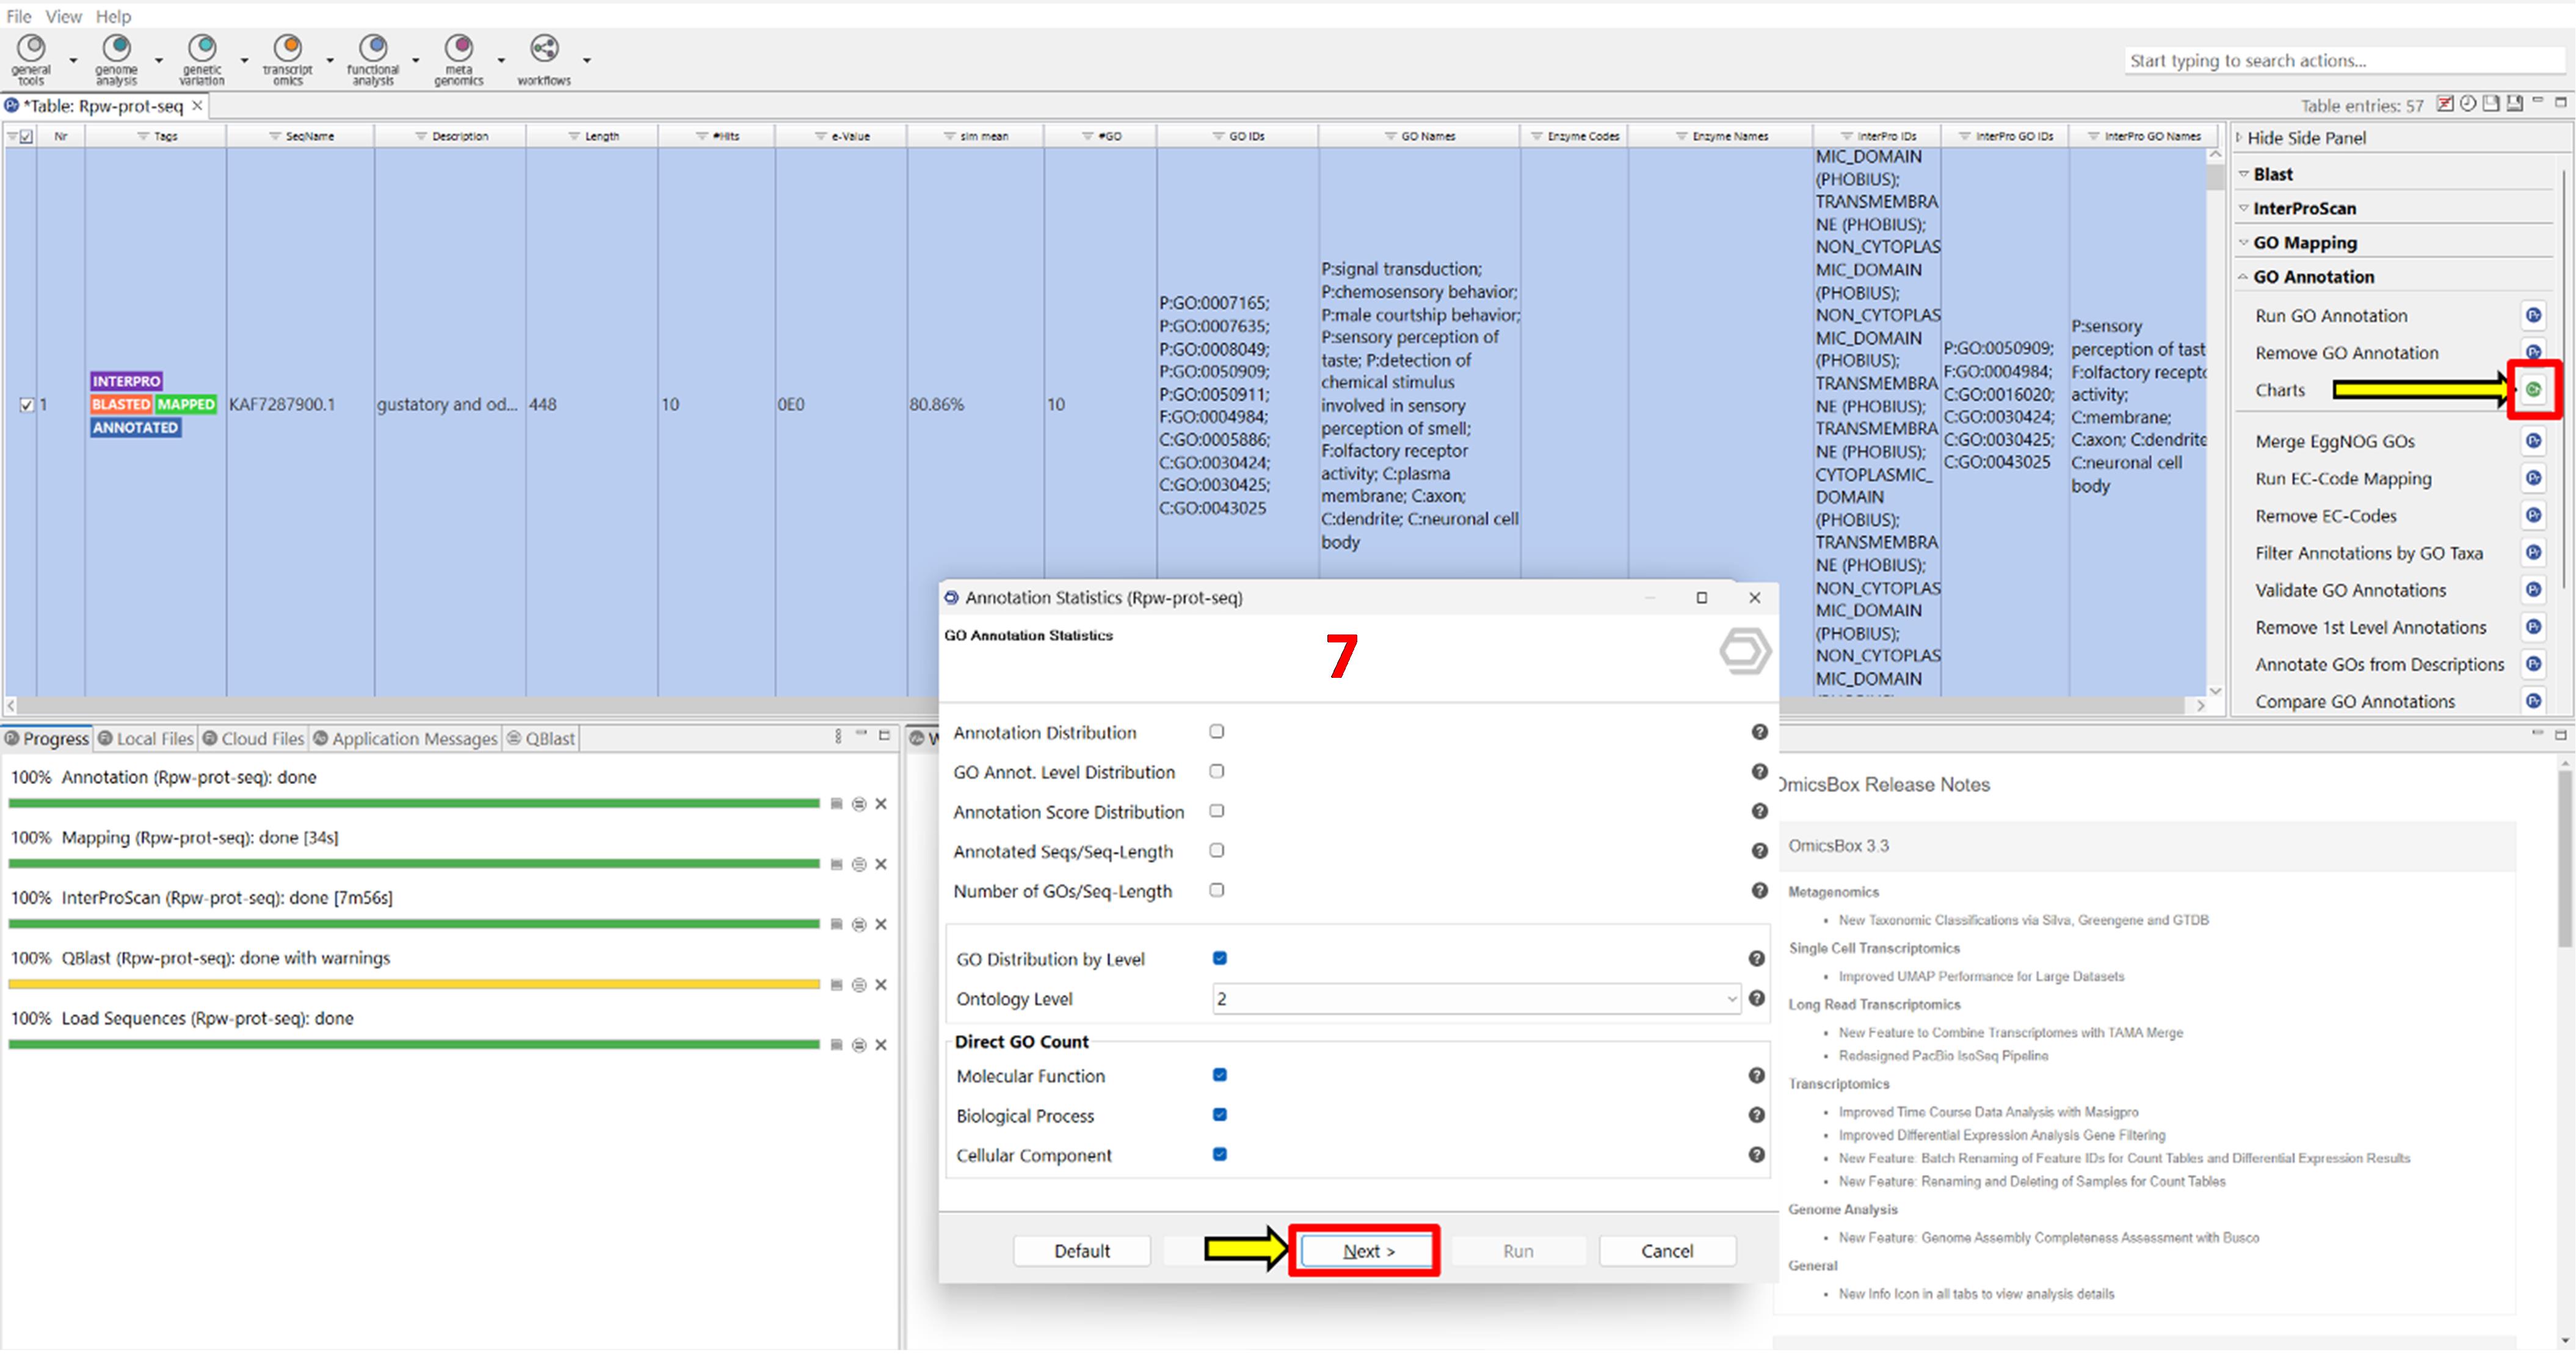The image size is (2576, 1363).
Task: Enable the Annotation Distribution checkbox
Action: [1217, 732]
